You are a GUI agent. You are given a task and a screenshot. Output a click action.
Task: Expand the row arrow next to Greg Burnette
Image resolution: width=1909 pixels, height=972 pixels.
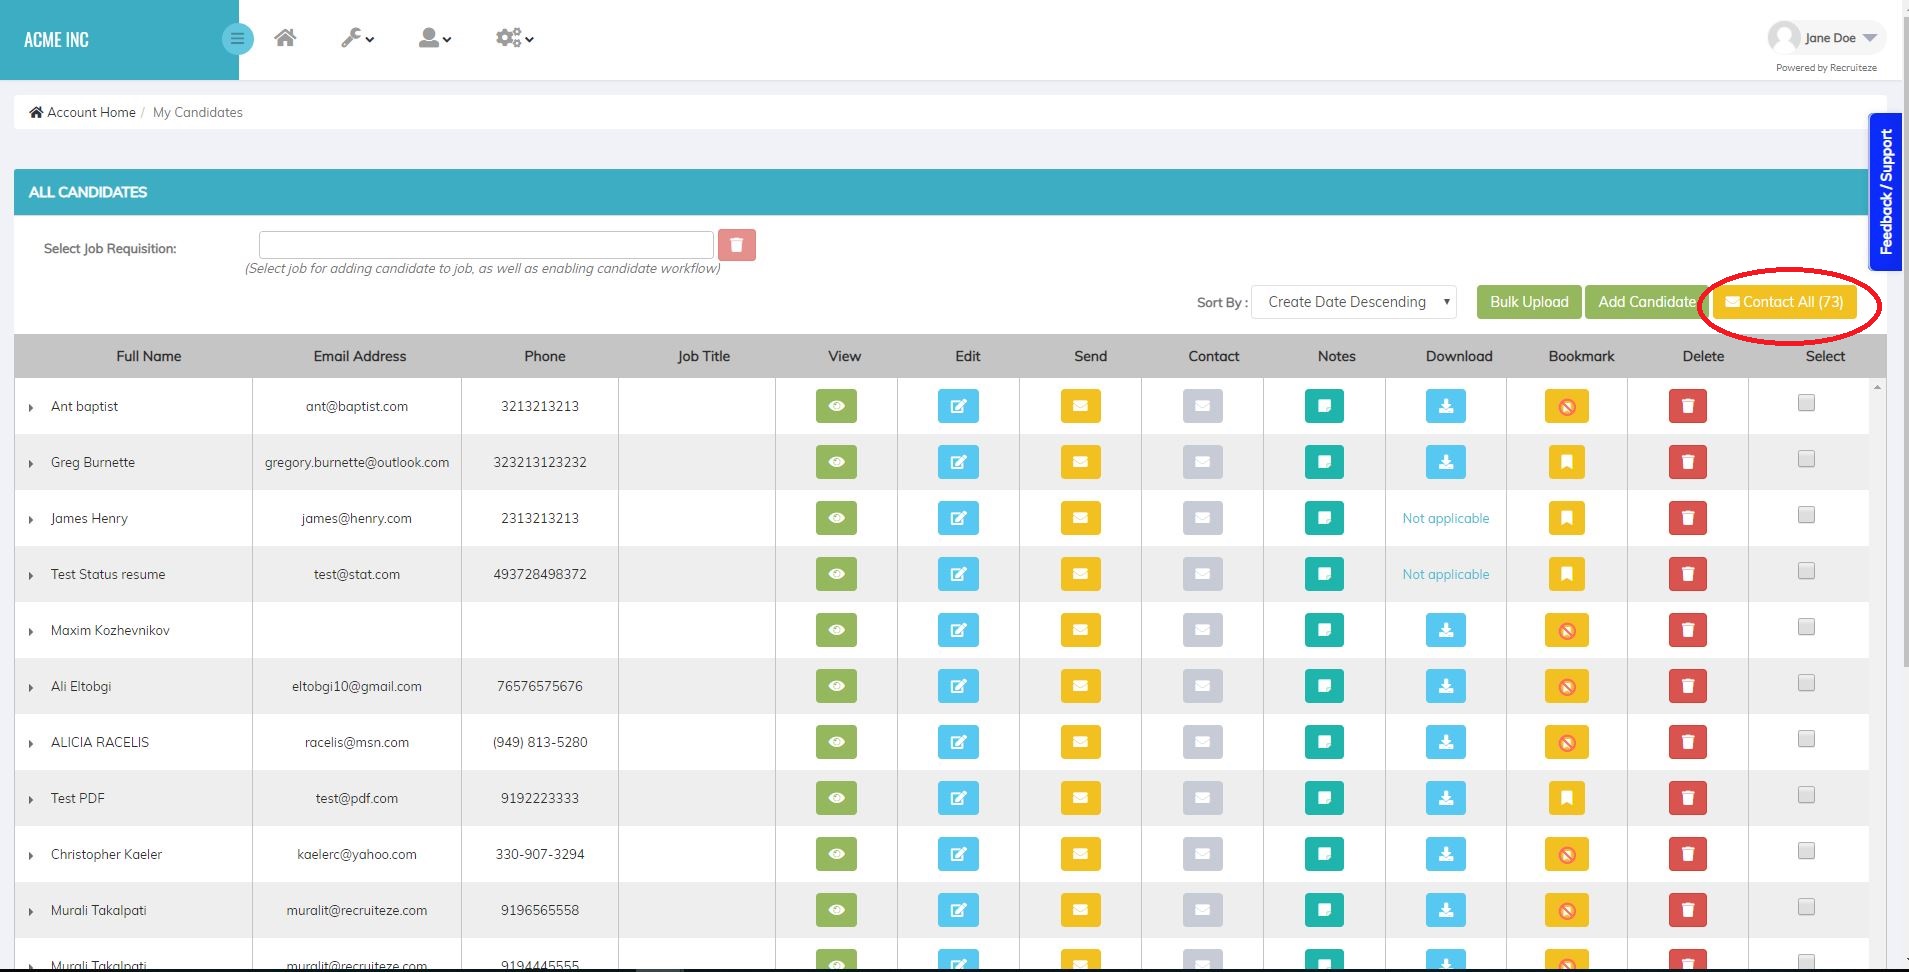click(29, 462)
